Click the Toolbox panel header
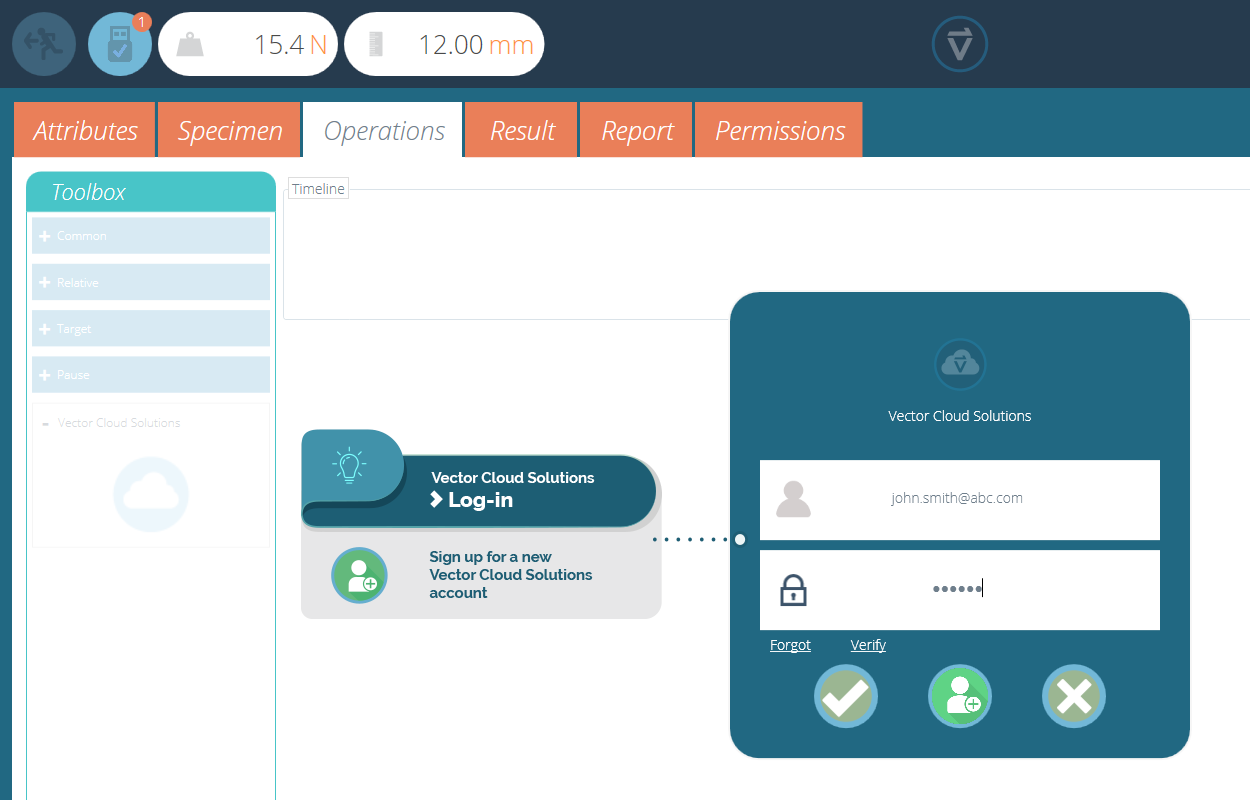 click(x=151, y=192)
